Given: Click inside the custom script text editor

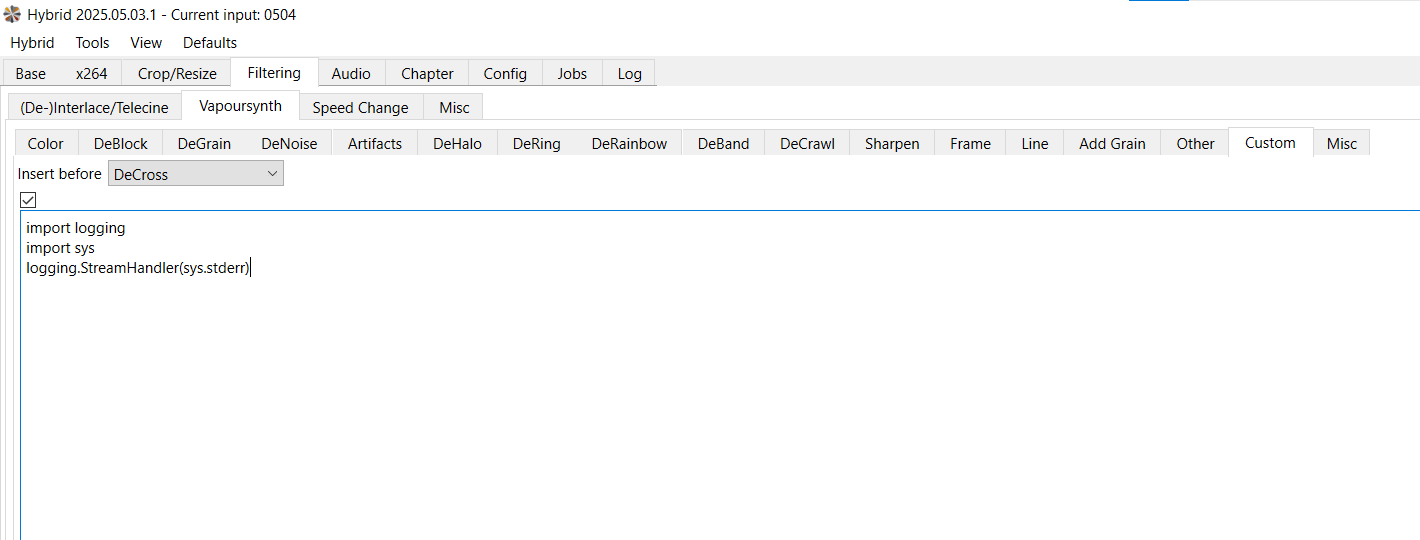Looking at the screenshot, I should pyautogui.click(x=700, y=400).
